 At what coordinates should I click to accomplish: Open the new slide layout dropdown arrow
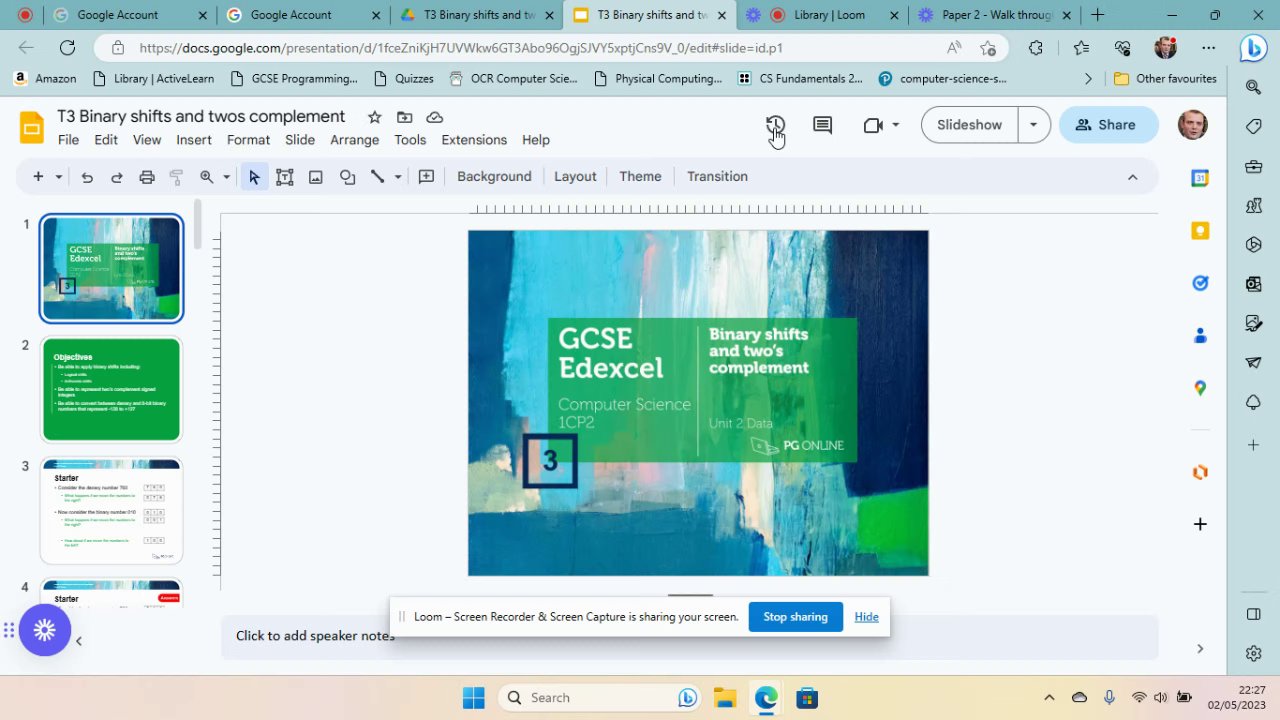pos(59,177)
